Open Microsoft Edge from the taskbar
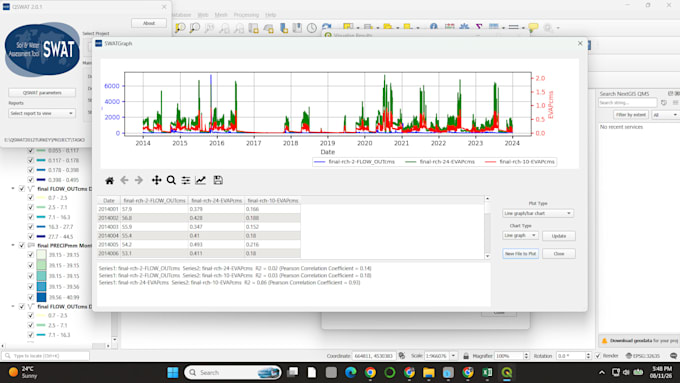The height and width of the screenshot is (383, 680). point(351,372)
